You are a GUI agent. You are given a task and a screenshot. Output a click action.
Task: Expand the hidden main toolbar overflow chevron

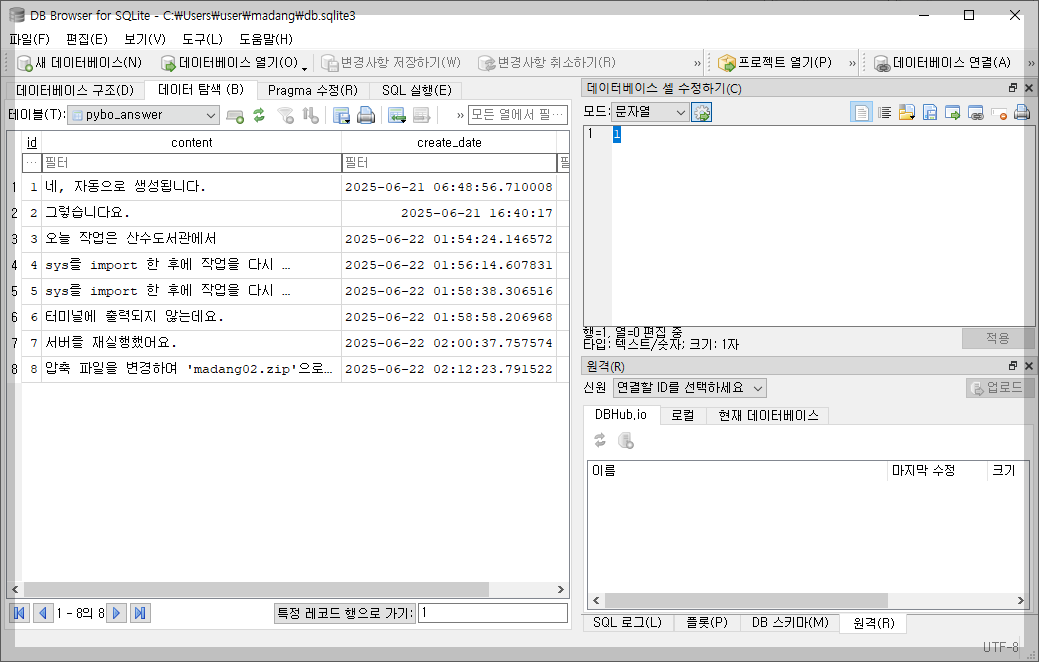[x=697, y=64]
